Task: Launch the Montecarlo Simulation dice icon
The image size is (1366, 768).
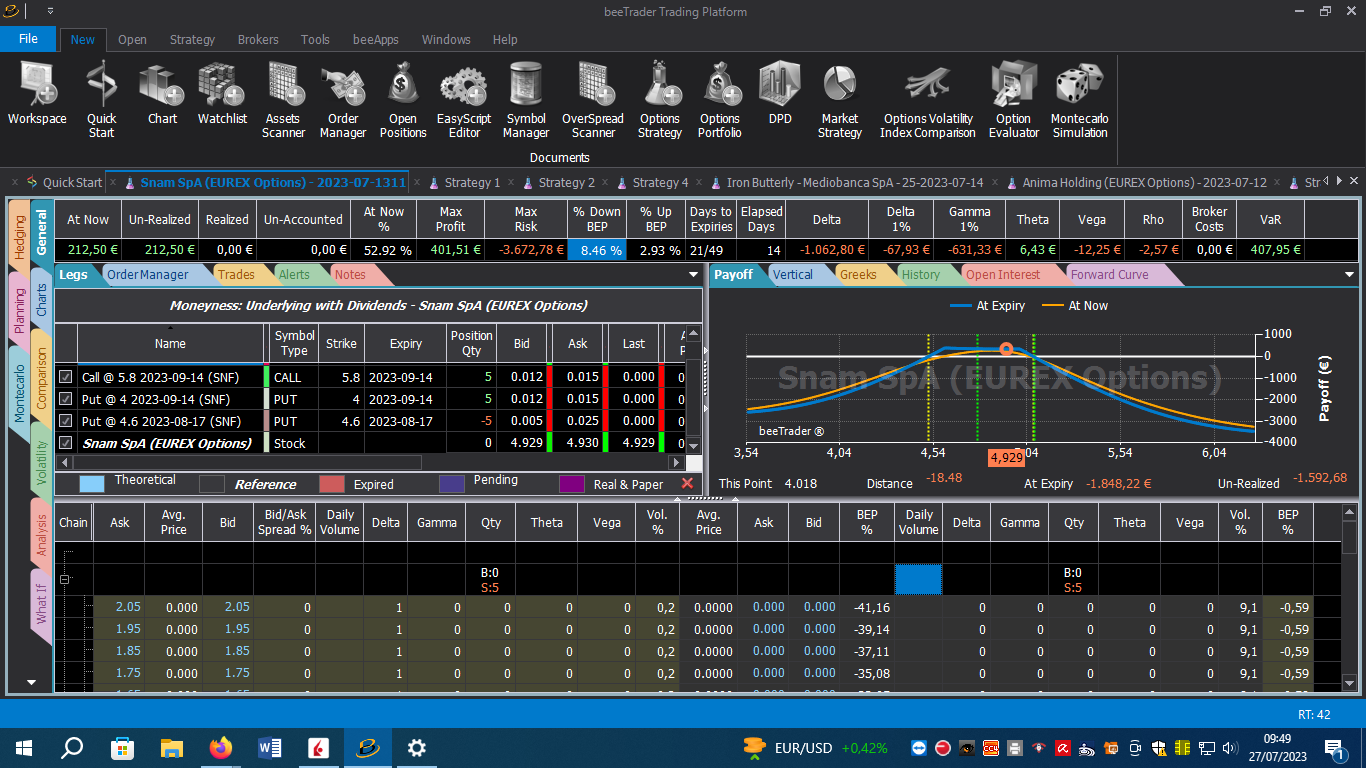Action: [1079, 100]
